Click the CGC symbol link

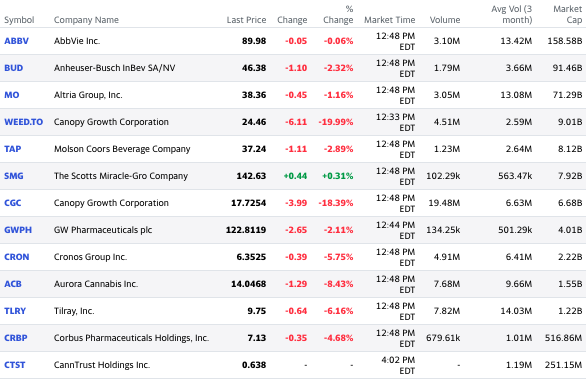click(13, 203)
